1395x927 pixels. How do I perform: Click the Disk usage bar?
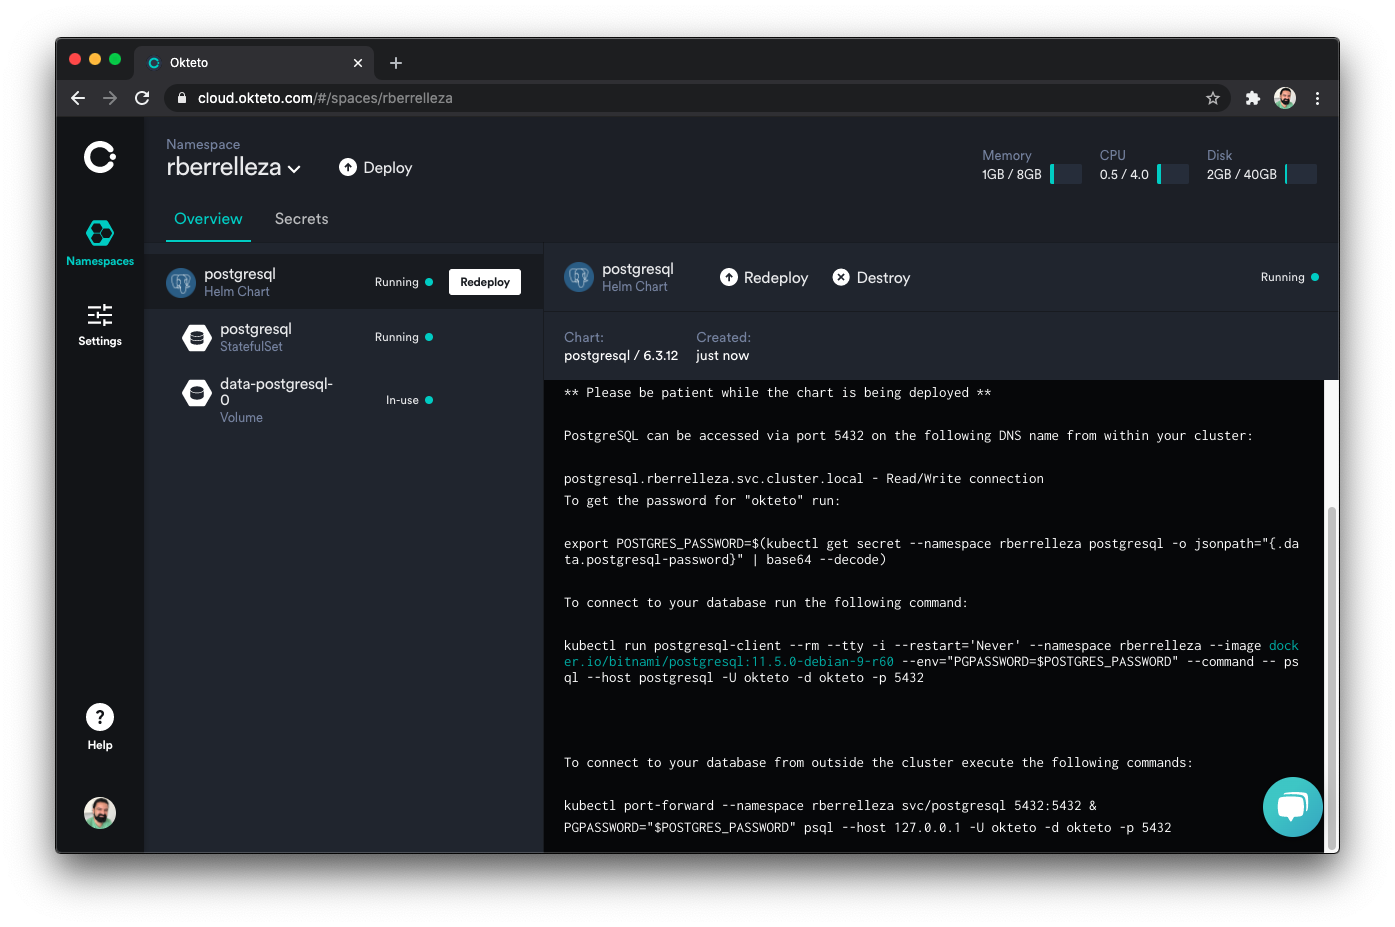click(x=1301, y=174)
